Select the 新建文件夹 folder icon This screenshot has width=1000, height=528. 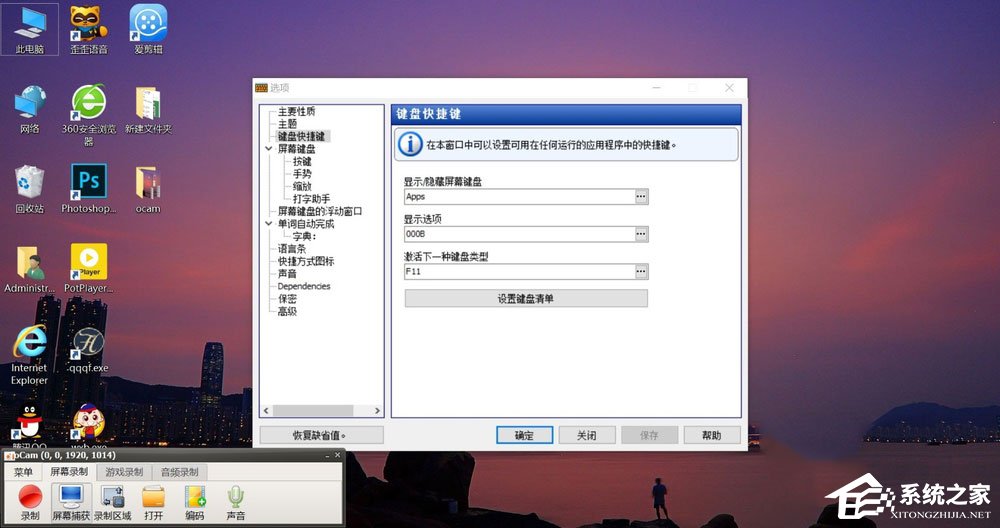pos(148,110)
